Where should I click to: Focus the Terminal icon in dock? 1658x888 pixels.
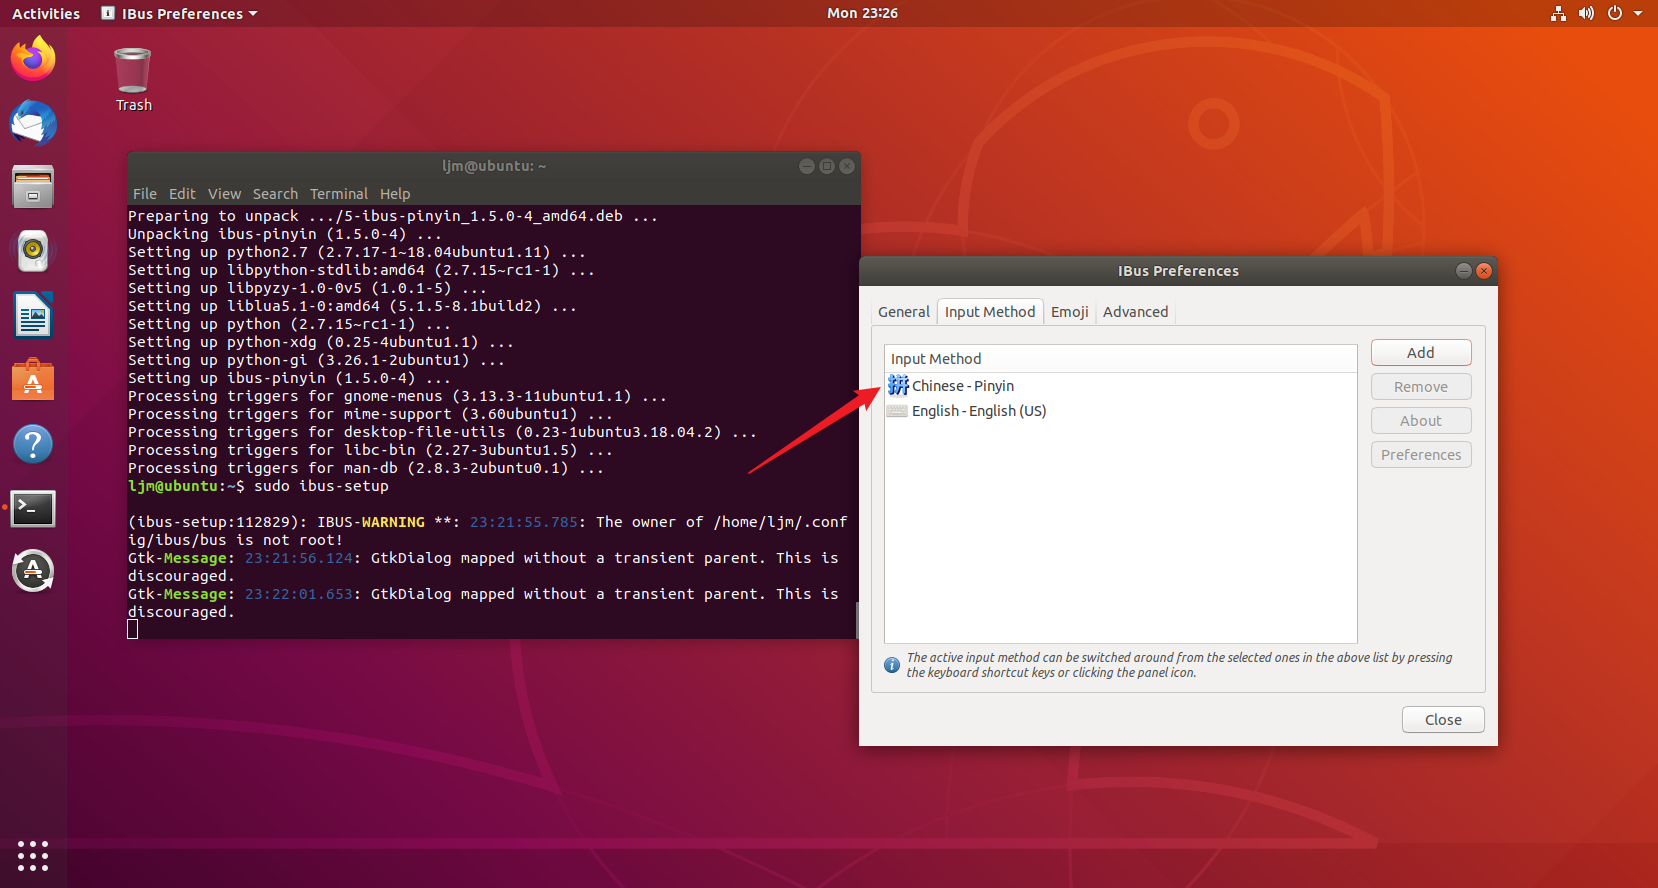[x=33, y=508]
